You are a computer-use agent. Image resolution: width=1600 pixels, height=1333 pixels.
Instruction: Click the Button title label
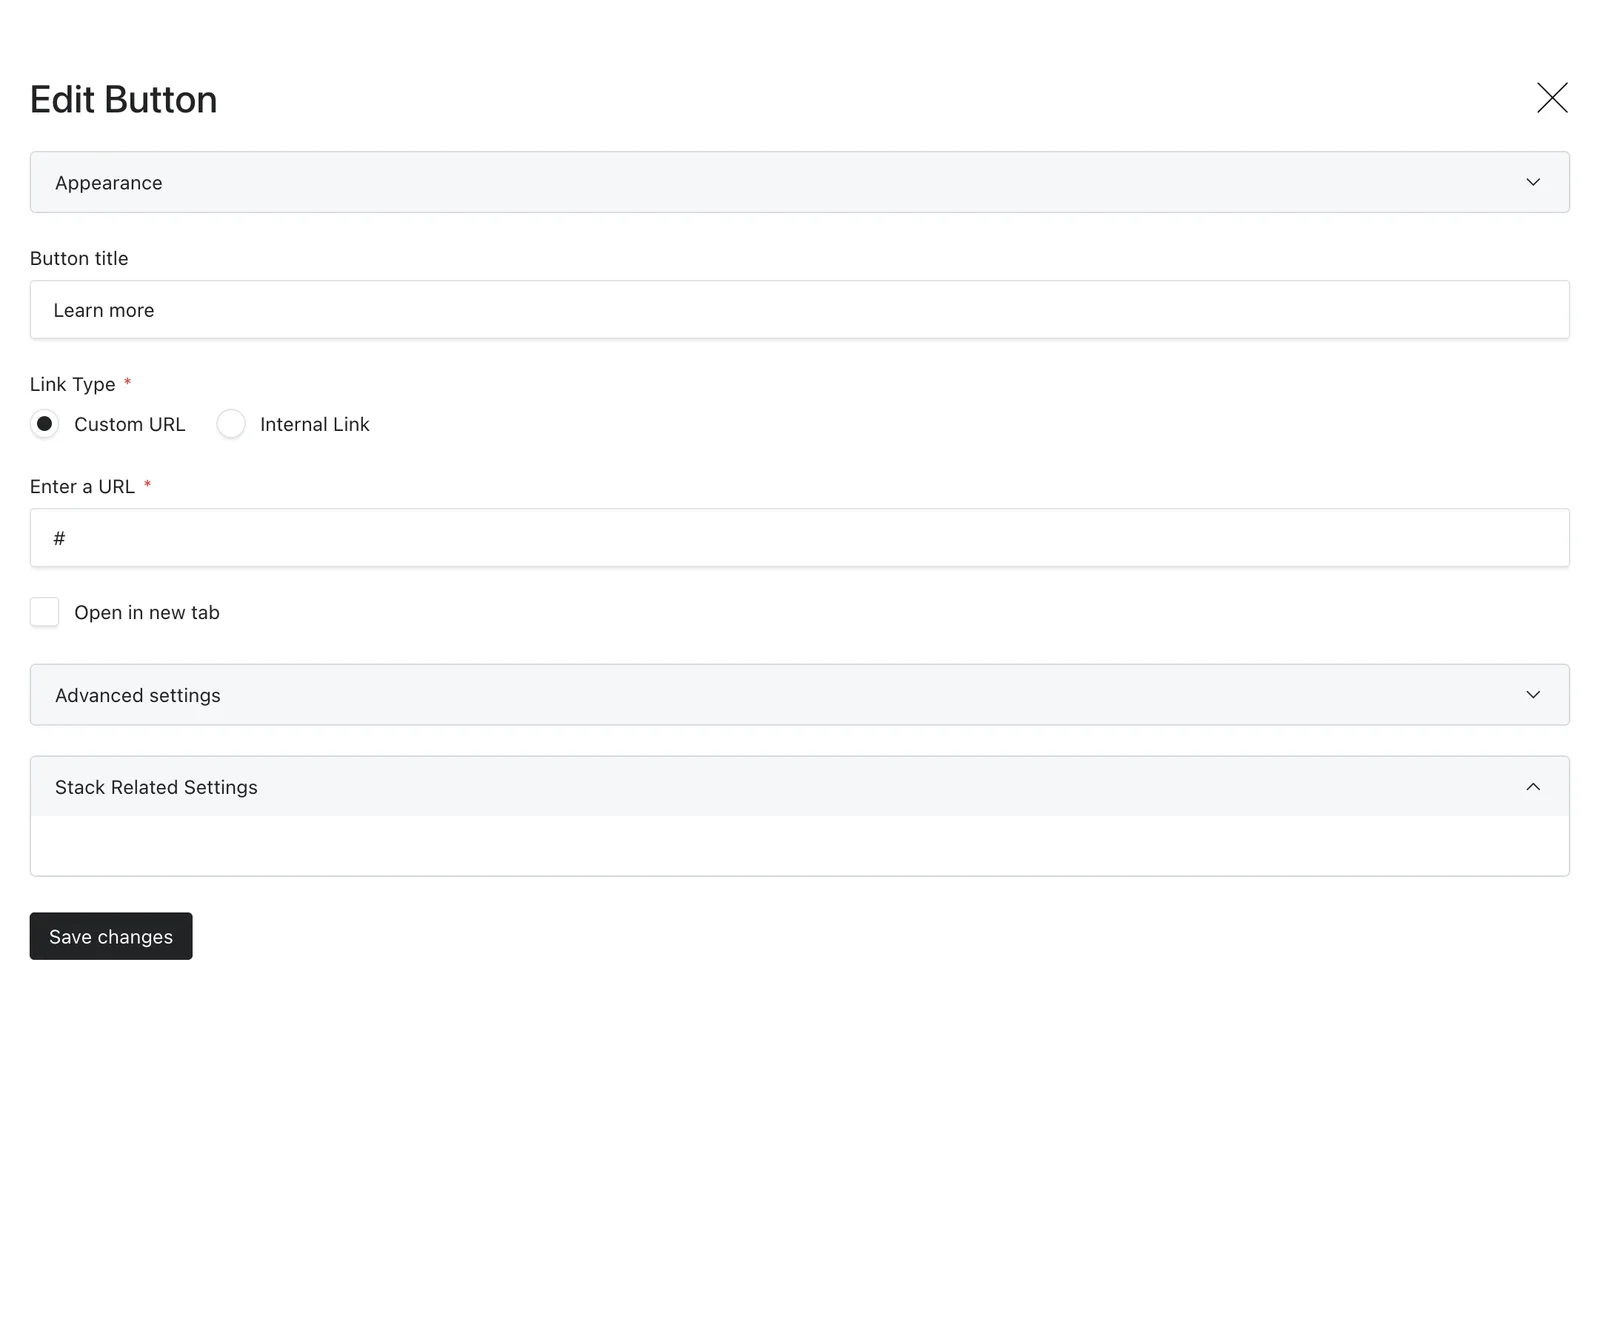[79, 258]
